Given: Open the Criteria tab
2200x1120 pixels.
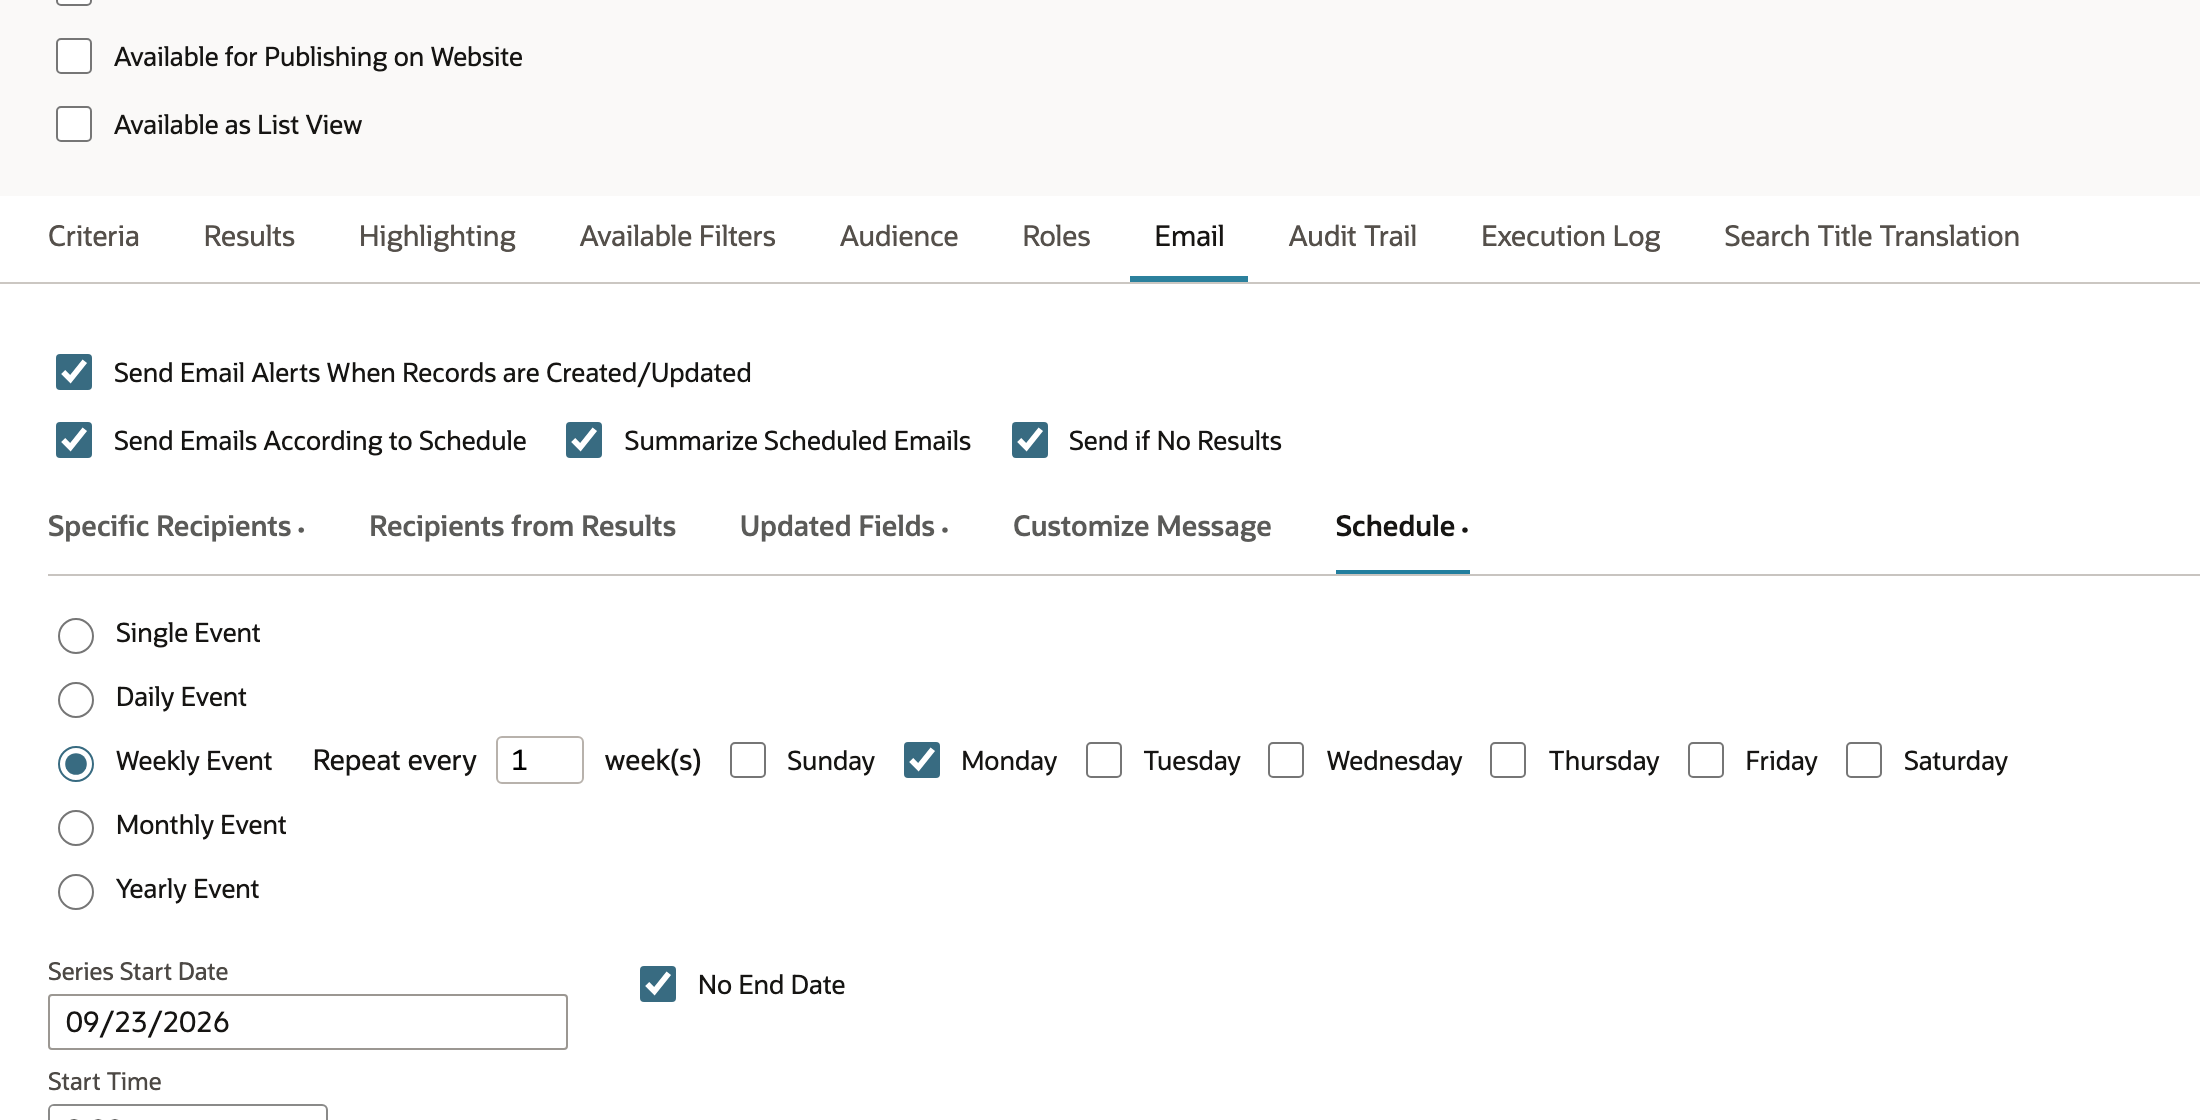Looking at the screenshot, I should click(x=94, y=236).
